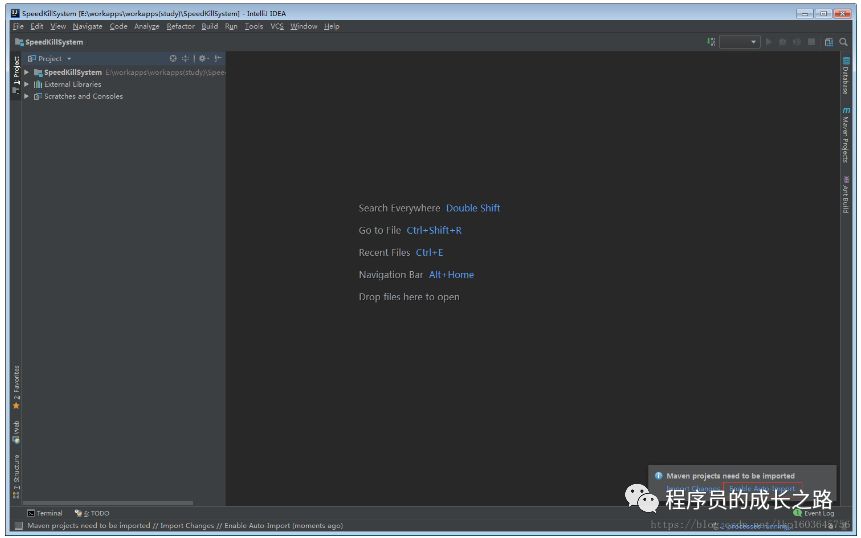This screenshot has width=861, height=538.
Task: Click the info icon in Maven notification
Action: 658,476
